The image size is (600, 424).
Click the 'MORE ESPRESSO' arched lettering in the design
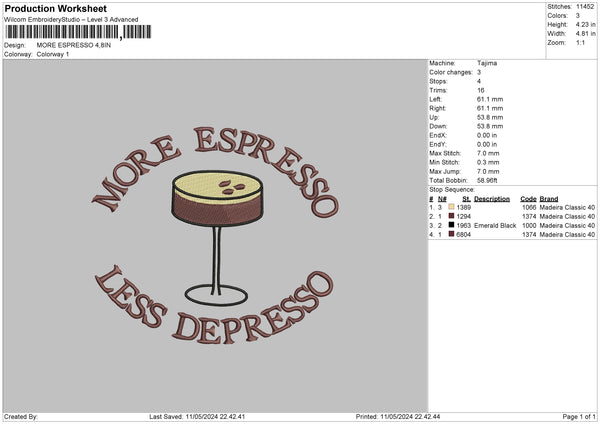coord(215,171)
